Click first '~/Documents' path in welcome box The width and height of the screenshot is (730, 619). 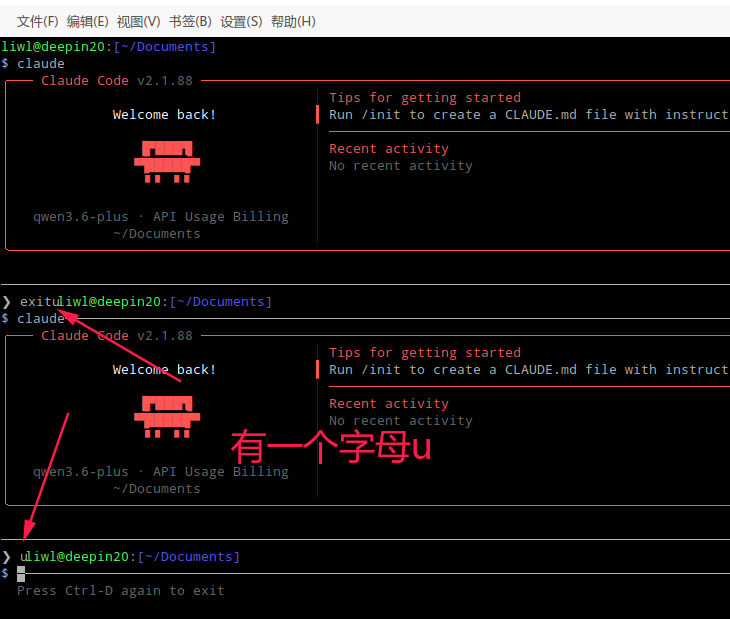157,234
